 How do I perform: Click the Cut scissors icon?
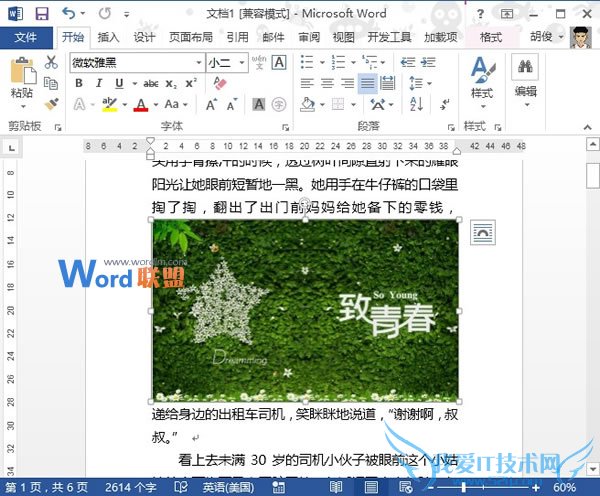51,62
